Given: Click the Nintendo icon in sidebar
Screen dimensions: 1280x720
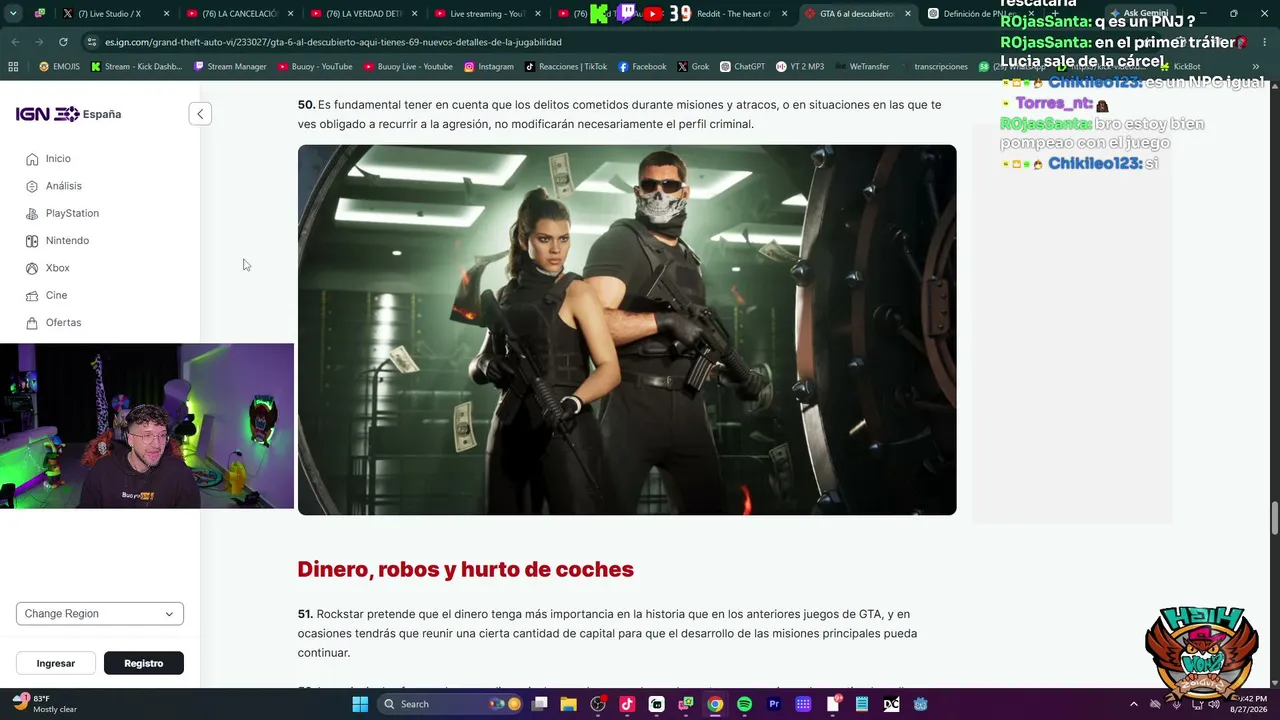Looking at the screenshot, I should pos(33,241).
